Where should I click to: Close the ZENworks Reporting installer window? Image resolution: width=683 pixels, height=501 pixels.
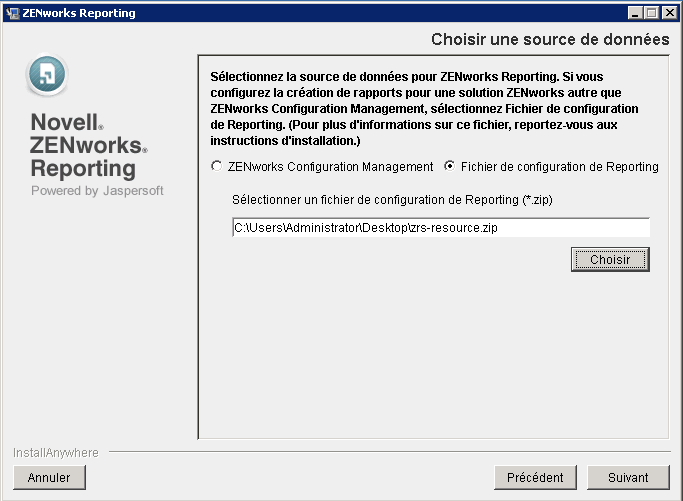pyautogui.click(x=669, y=13)
